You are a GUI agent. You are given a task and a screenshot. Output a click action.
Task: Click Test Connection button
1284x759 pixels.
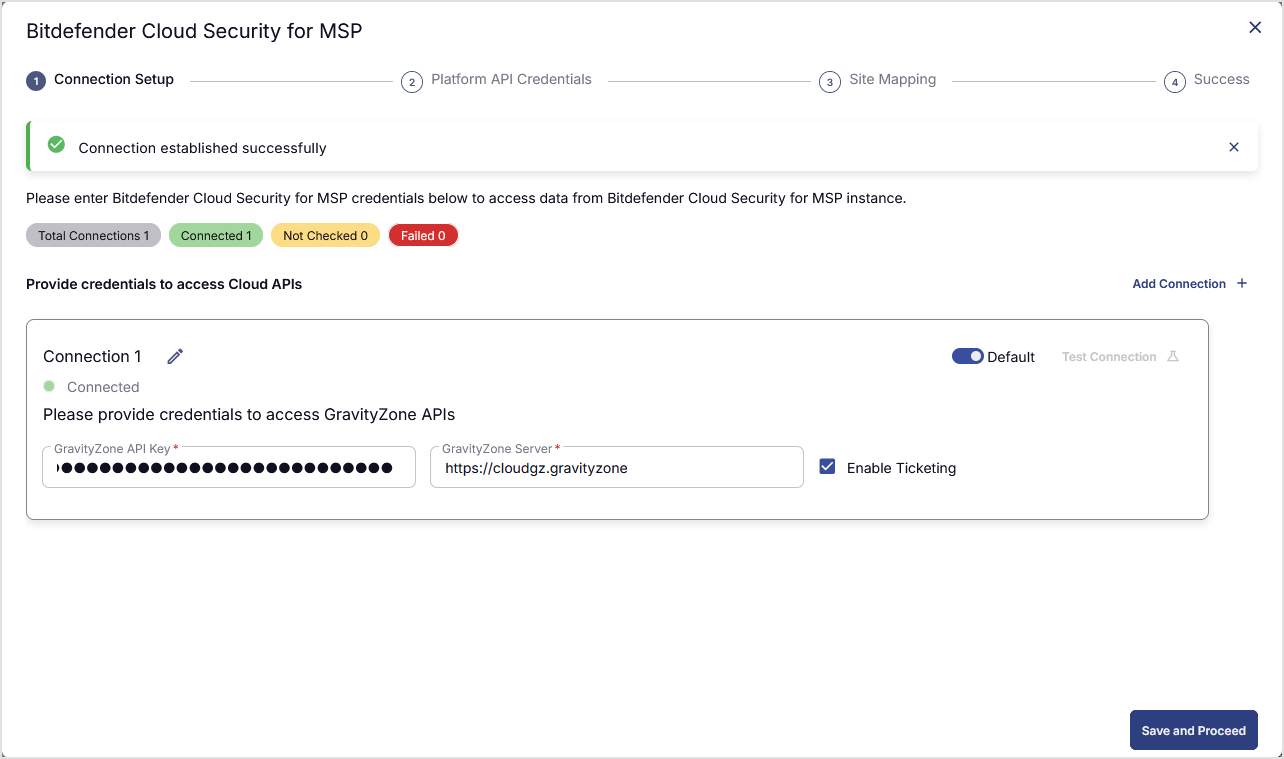1121,357
